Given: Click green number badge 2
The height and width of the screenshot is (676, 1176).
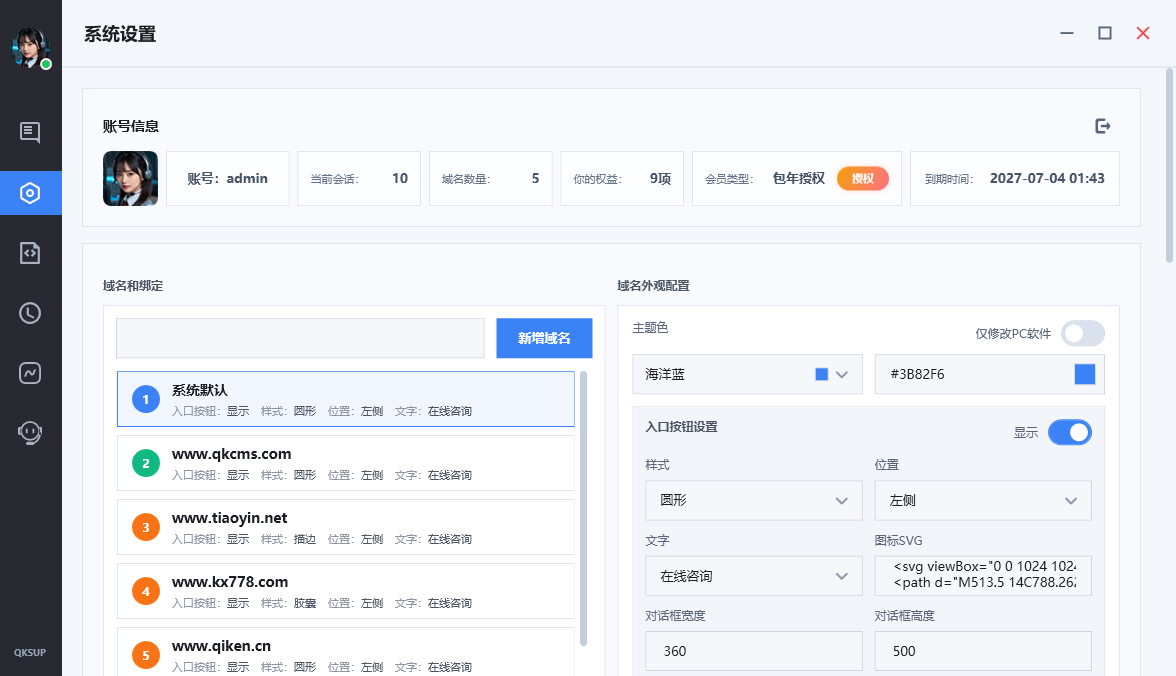Looking at the screenshot, I should pos(146,463).
